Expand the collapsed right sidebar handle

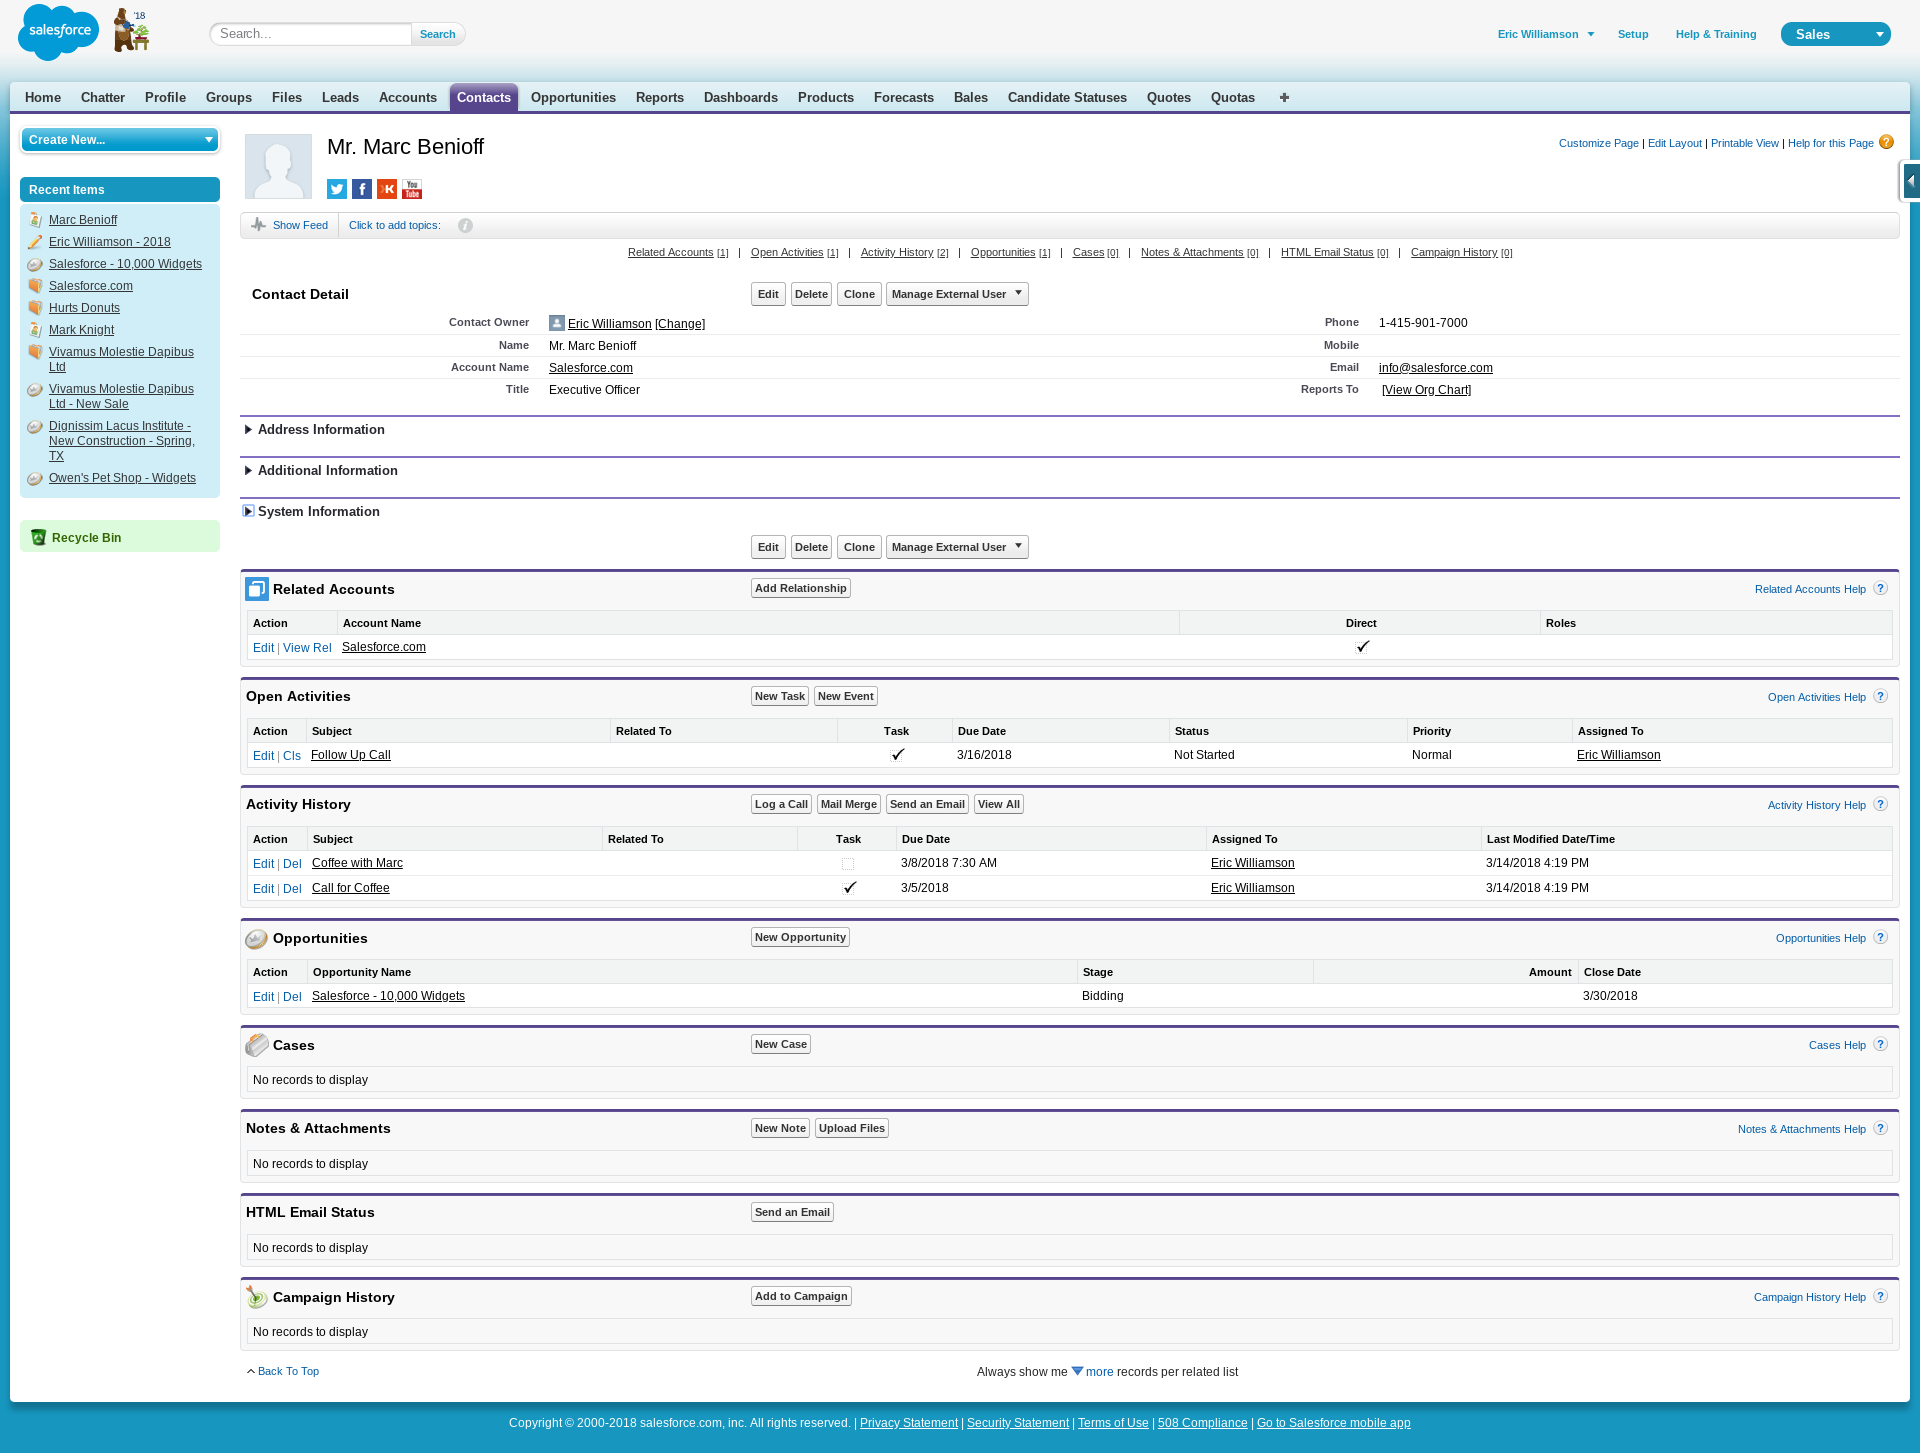[1910, 182]
